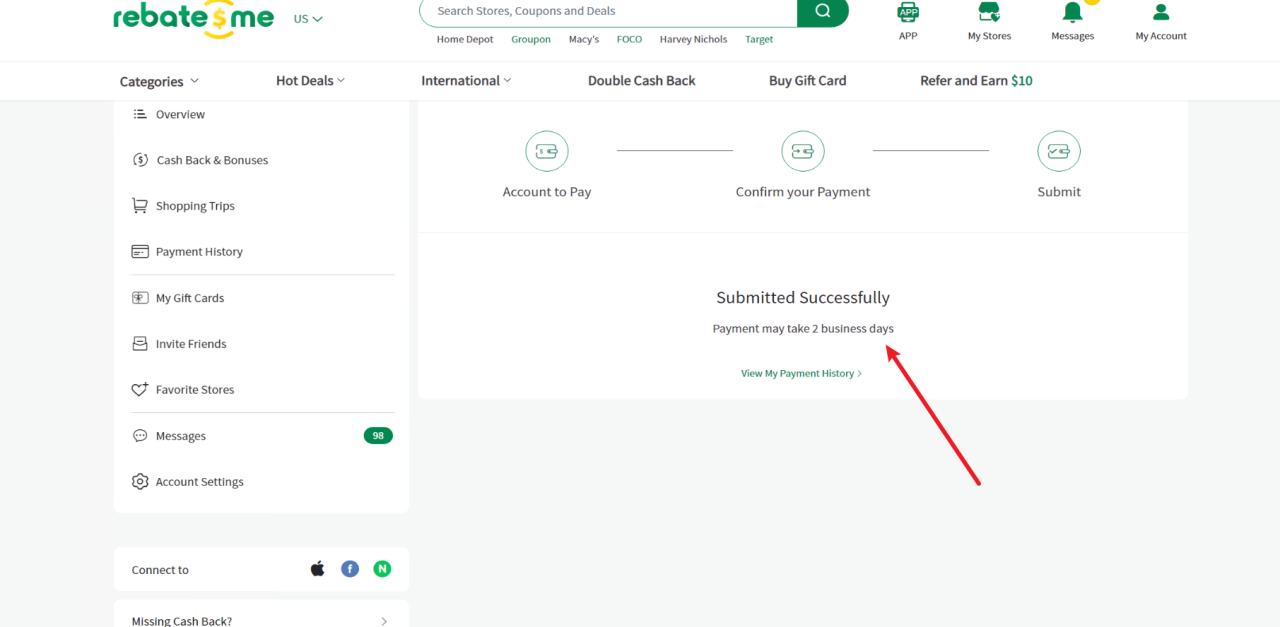Expand the Categories dropdown menu
This screenshot has height=627, width=1280.
(x=159, y=82)
